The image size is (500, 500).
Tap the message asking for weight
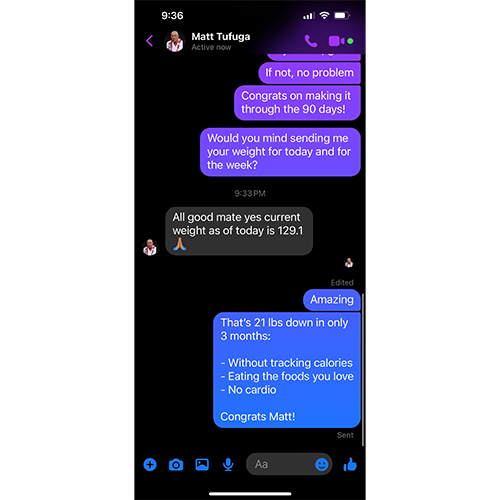click(280, 152)
